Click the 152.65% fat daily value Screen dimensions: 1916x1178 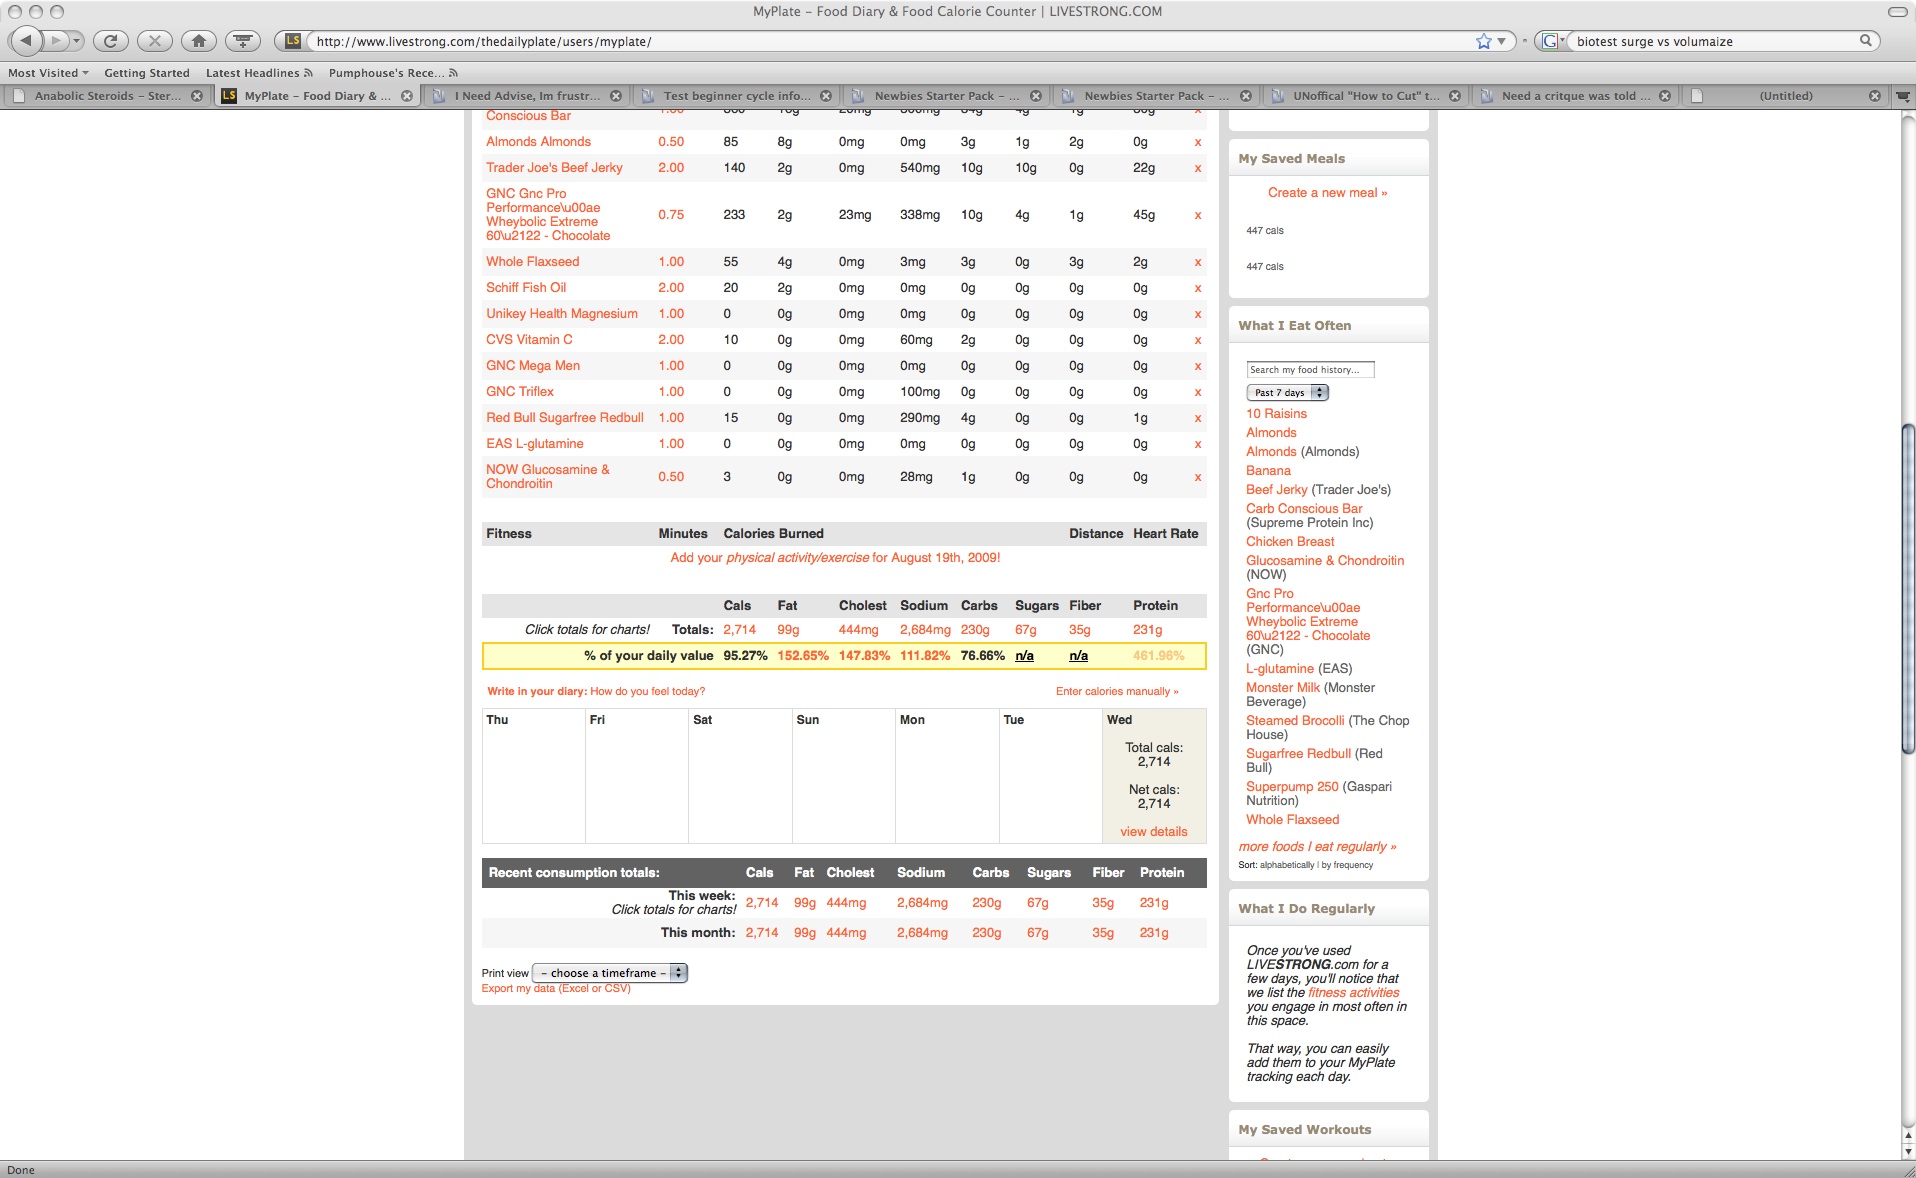[803, 656]
